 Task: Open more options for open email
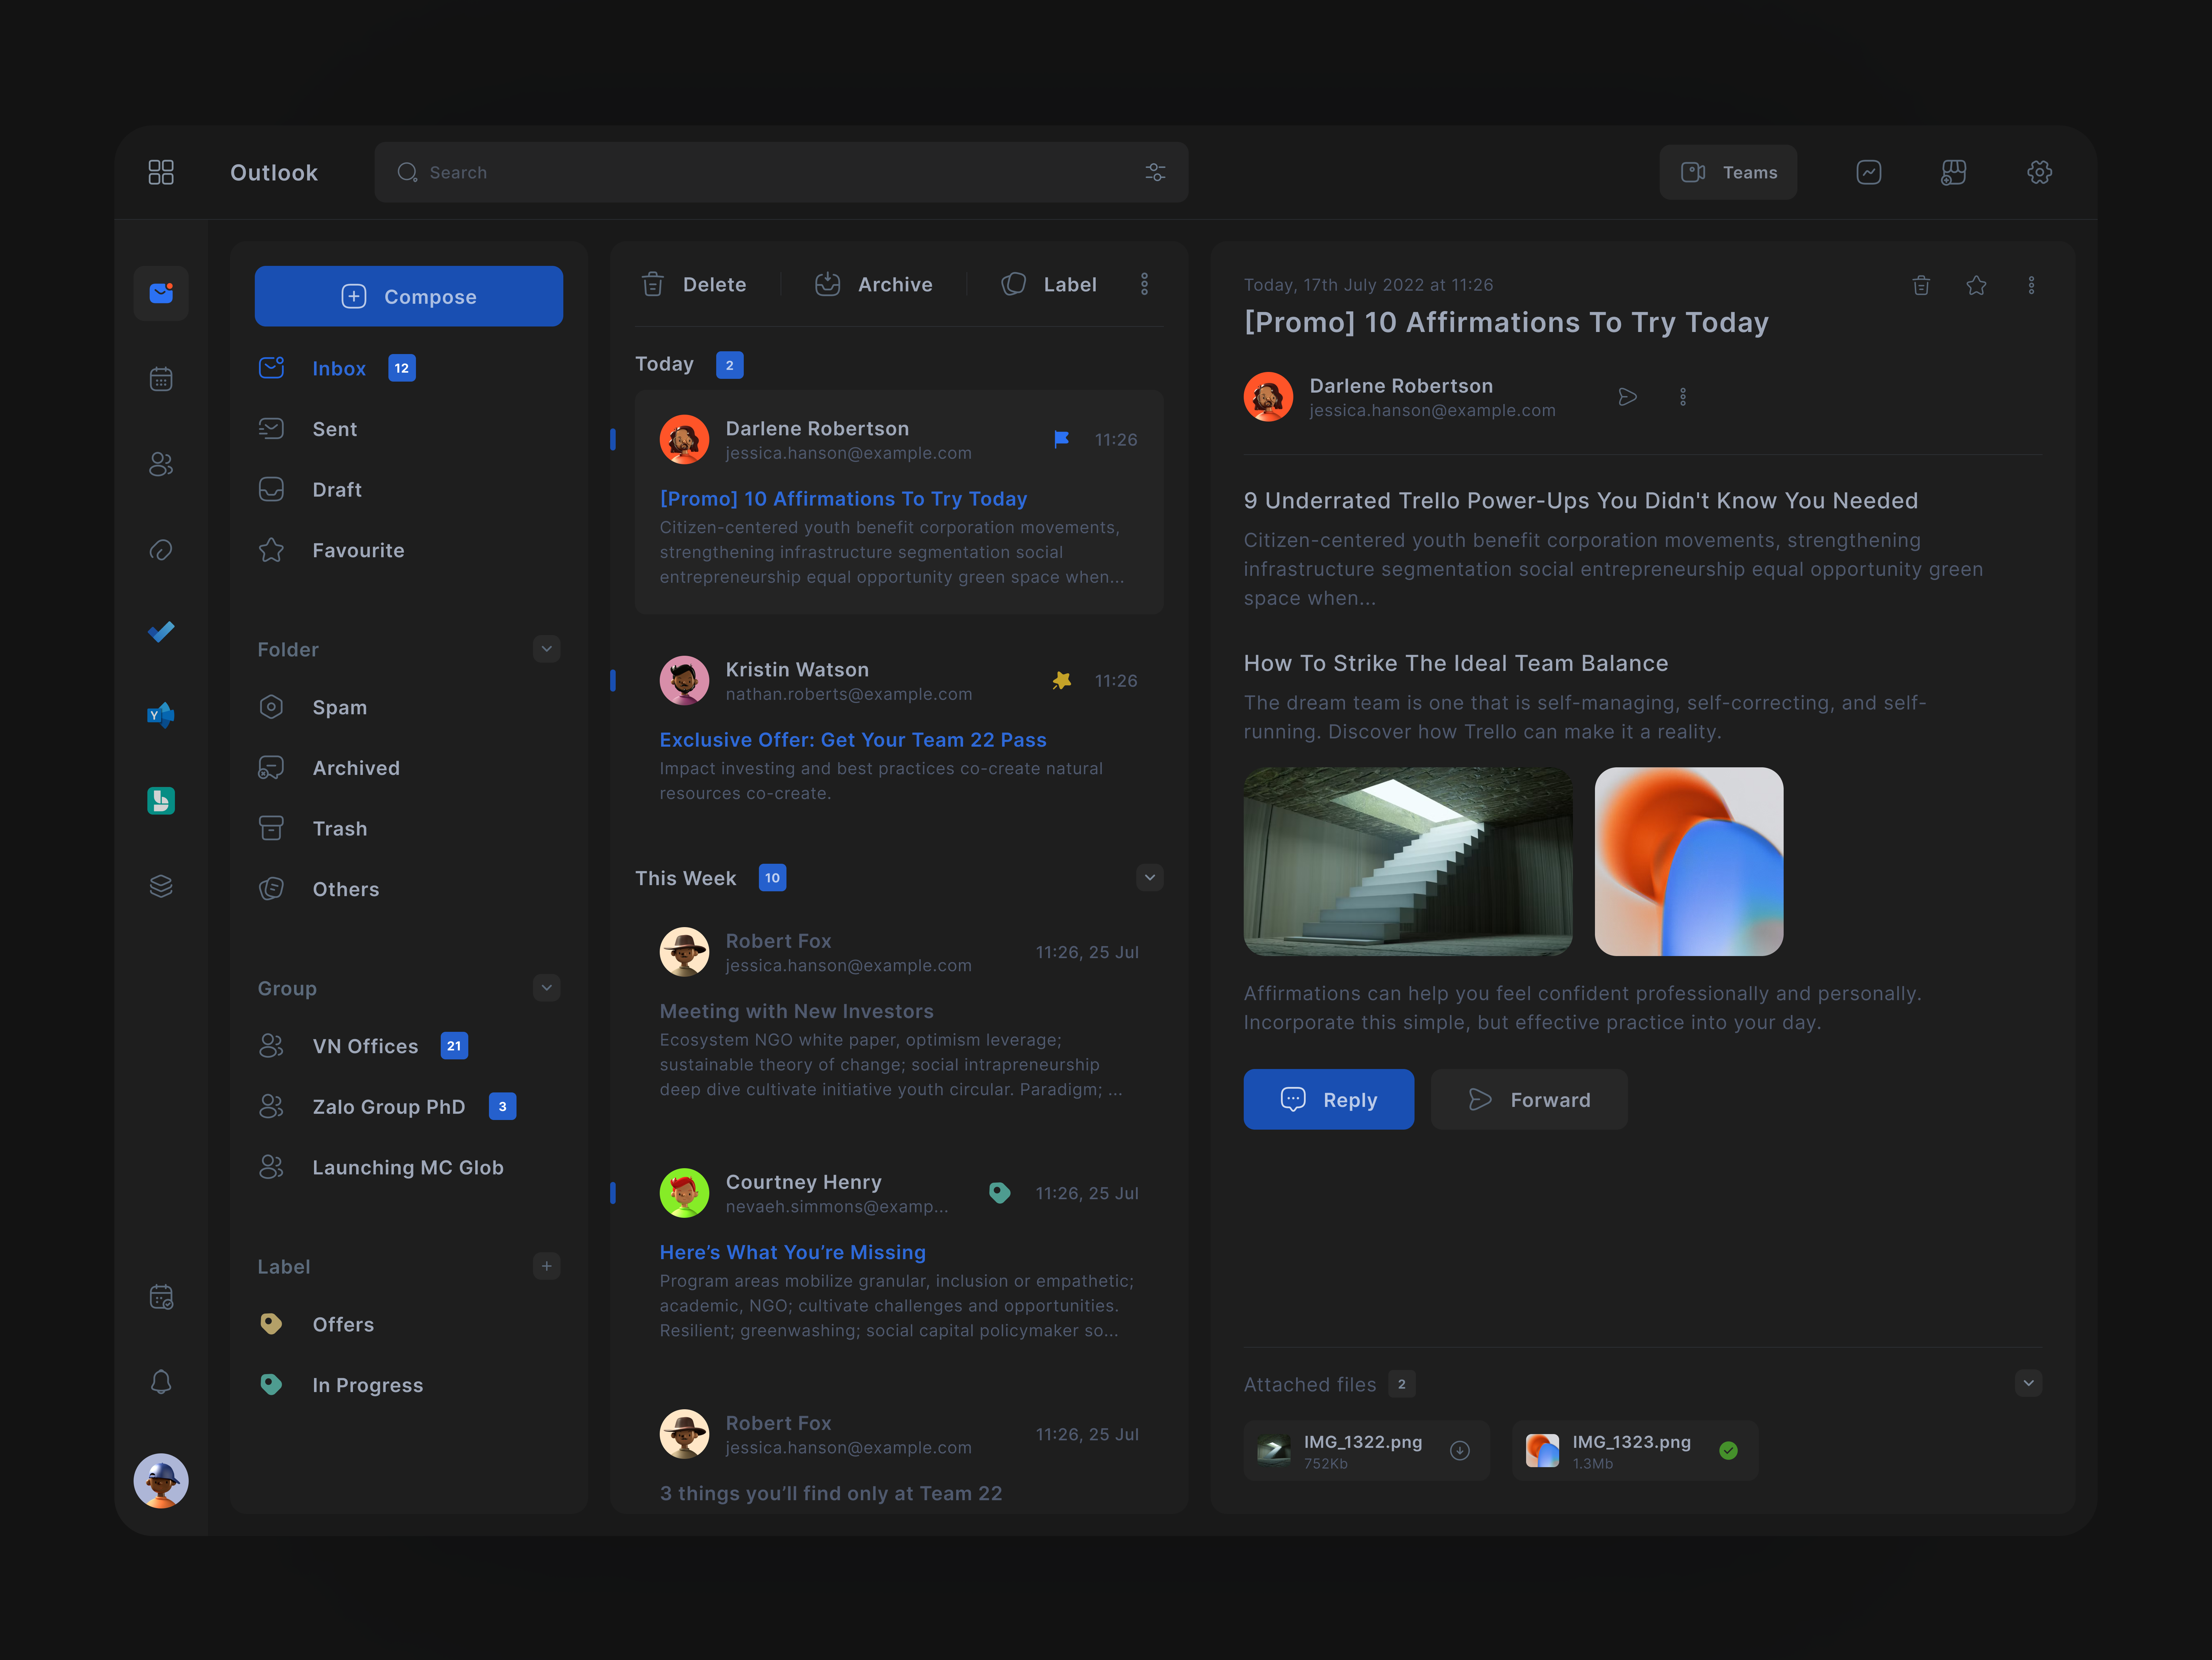coord(2031,285)
